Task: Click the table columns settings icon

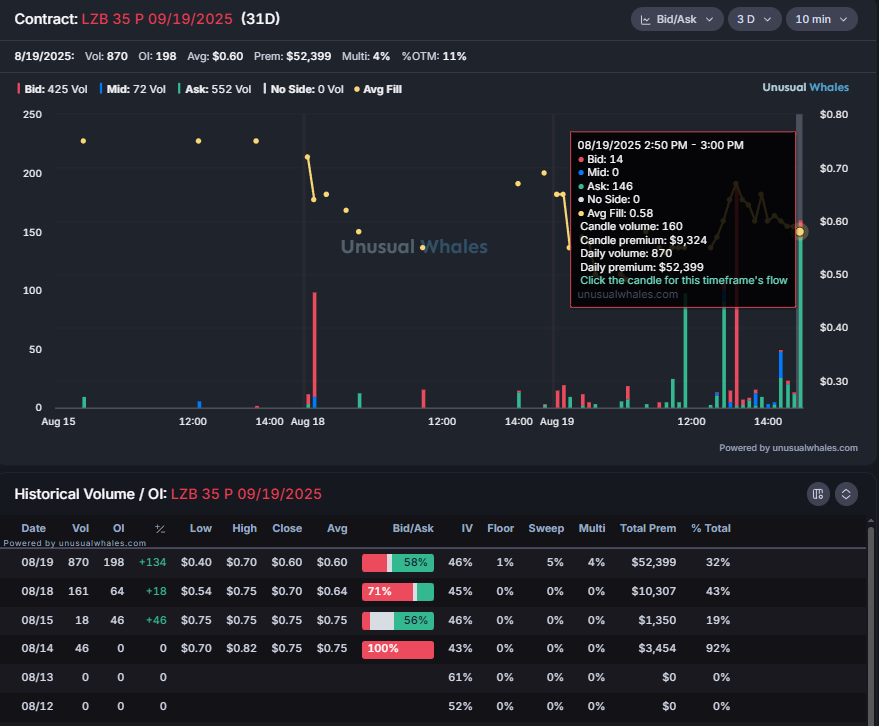Action: point(818,494)
